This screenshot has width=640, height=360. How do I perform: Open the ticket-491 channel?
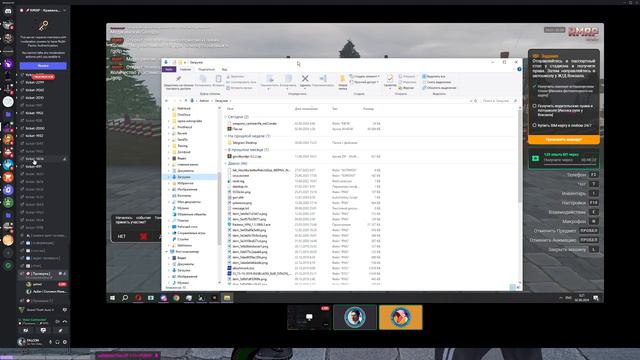[x=33, y=167]
